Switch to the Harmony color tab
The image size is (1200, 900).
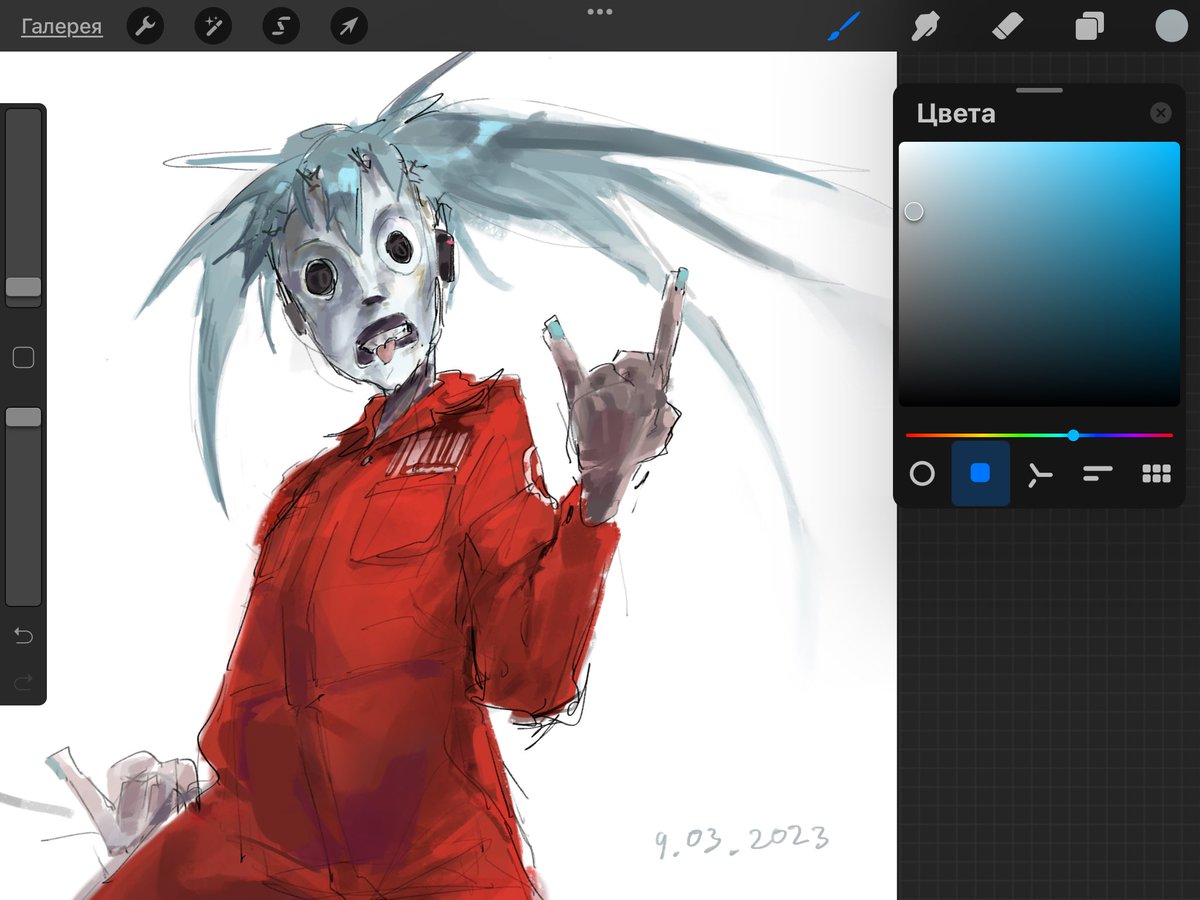click(x=1040, y=474)
